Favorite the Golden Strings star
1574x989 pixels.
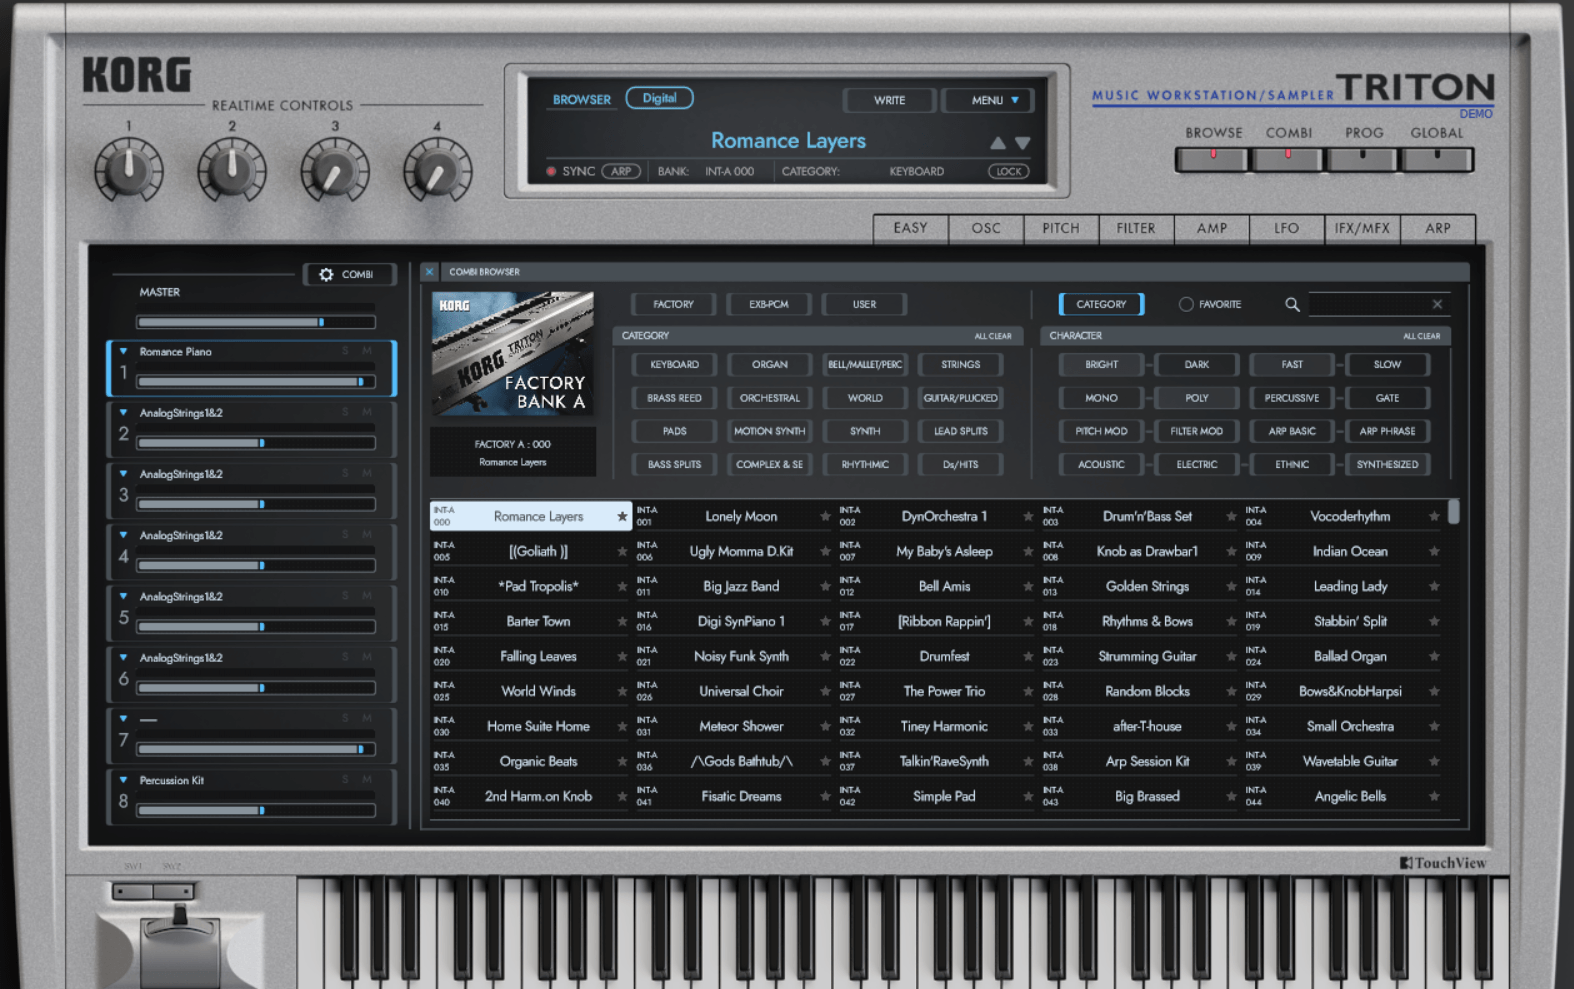pos(1231,587)
